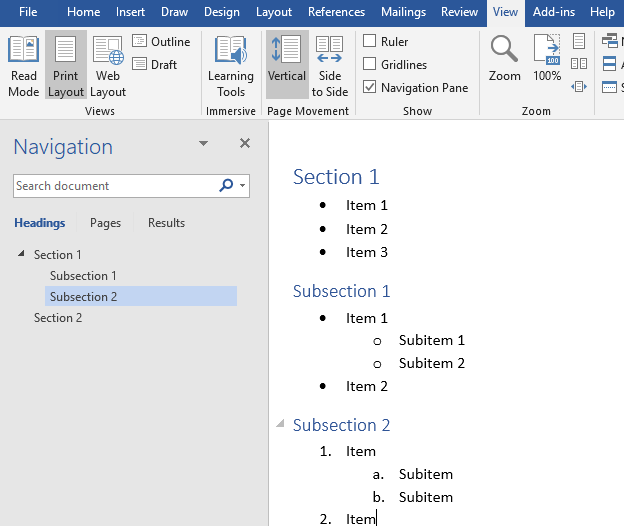Jump to Section 2 in navigation
Viewport: 624px width, 526px height.
[x=58, y=318]
